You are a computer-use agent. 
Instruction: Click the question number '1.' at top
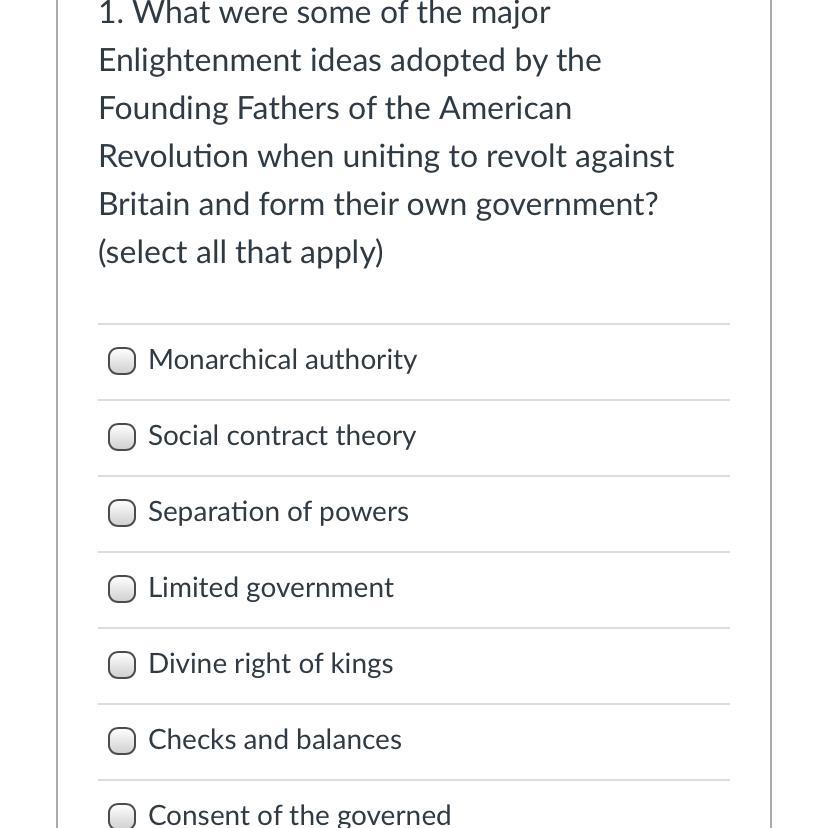point(111,14)
